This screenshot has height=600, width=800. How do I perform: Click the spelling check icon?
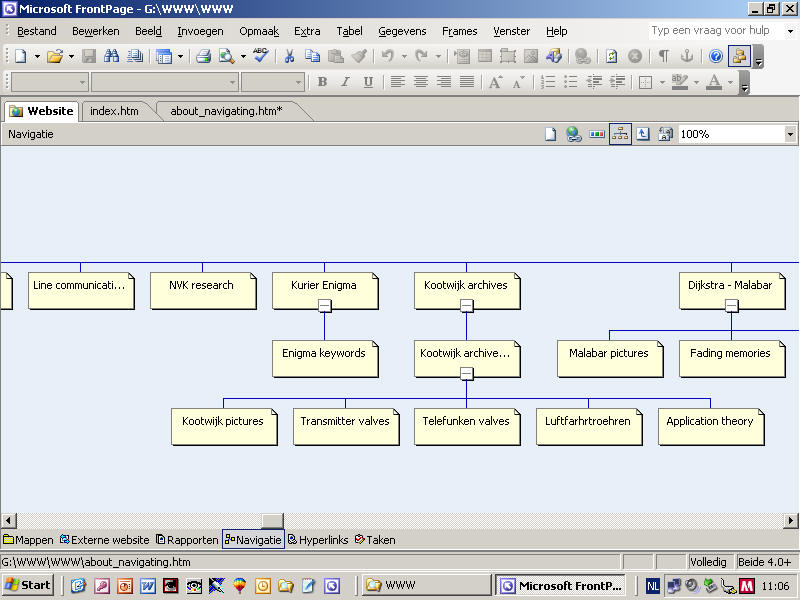[260, 56]
